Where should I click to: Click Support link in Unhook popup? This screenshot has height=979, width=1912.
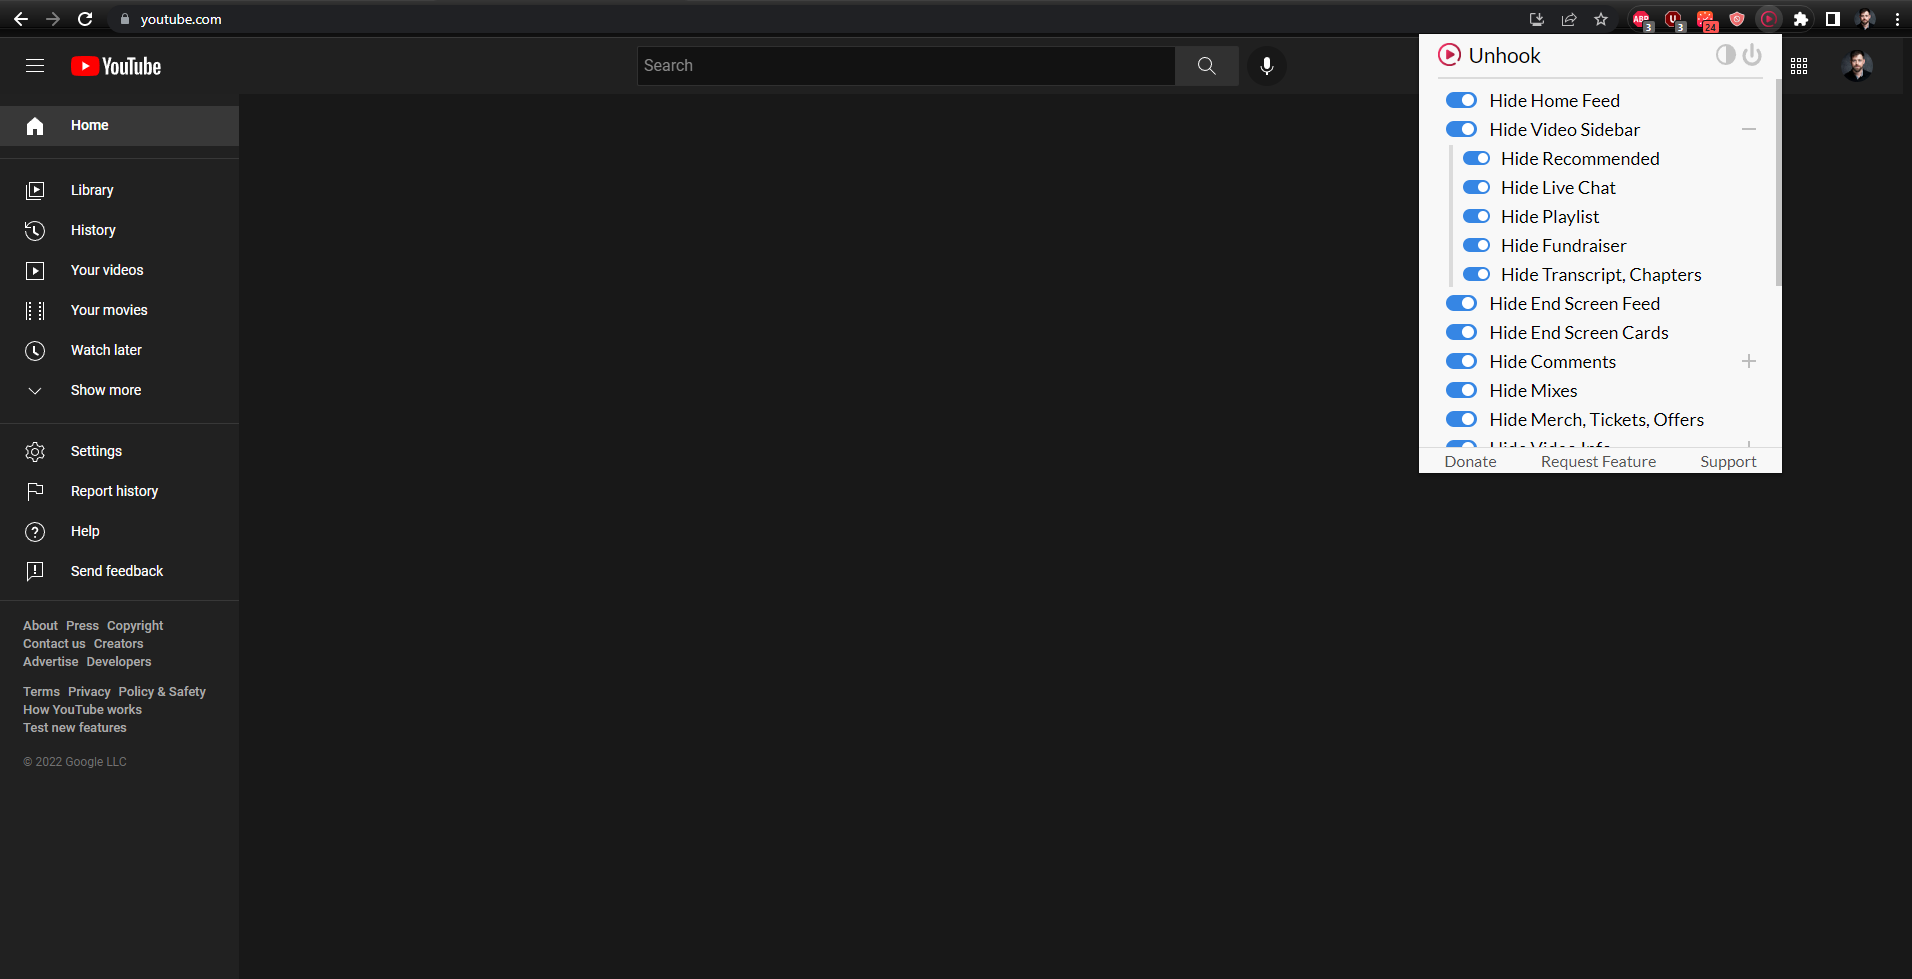click(x=1728, y=461)
